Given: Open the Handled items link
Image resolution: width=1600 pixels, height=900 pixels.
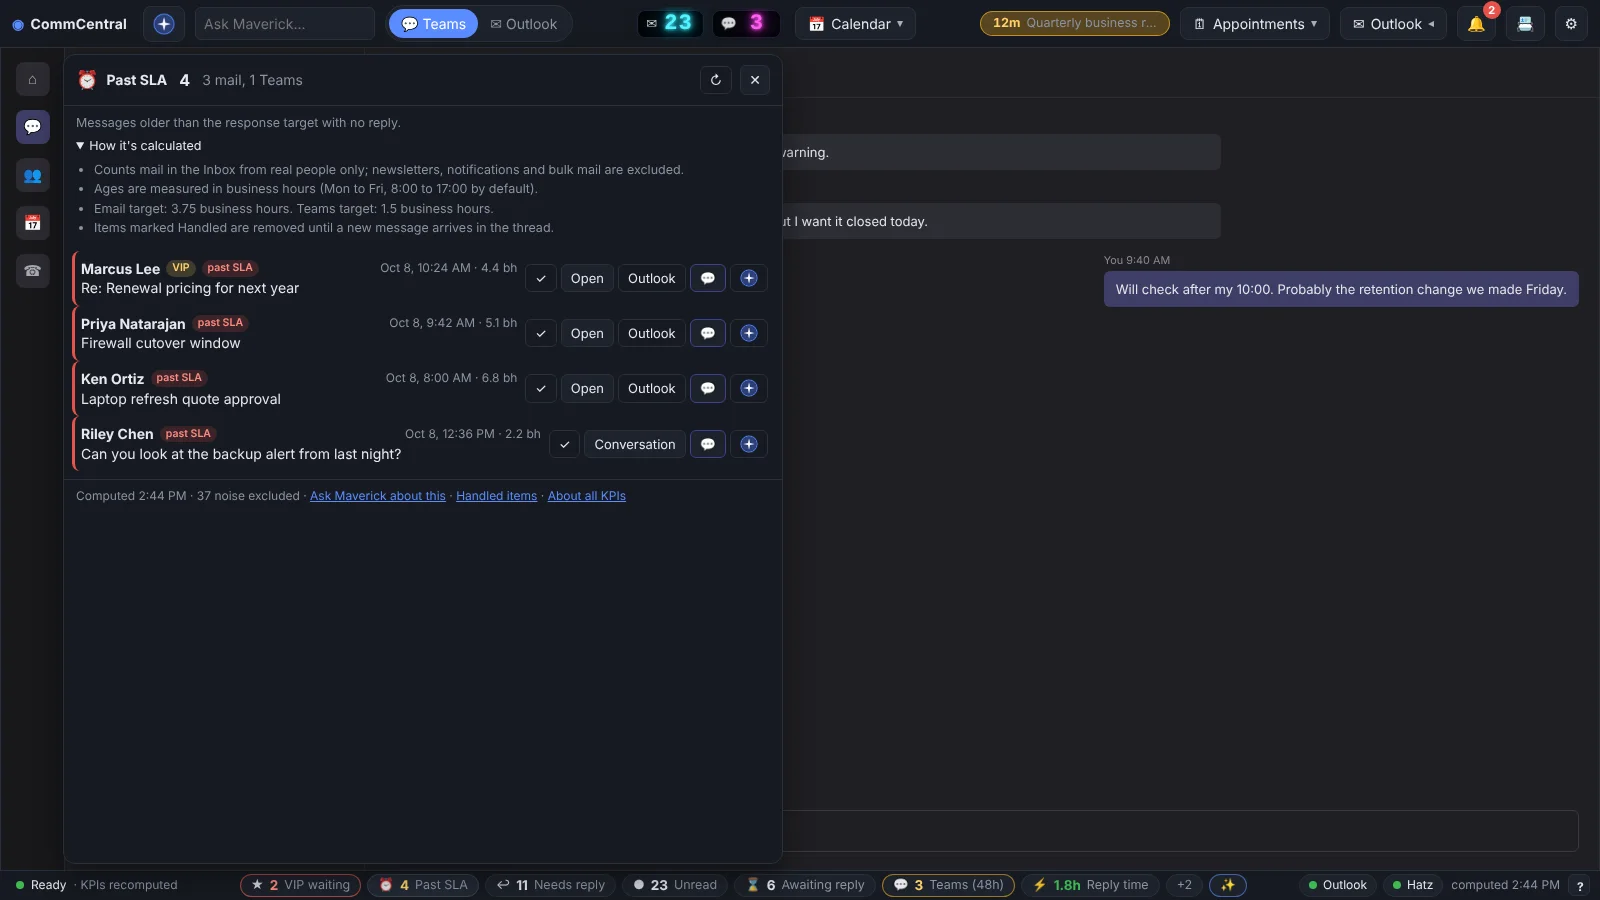Looking at the screenshot, I should click(497, 496).
